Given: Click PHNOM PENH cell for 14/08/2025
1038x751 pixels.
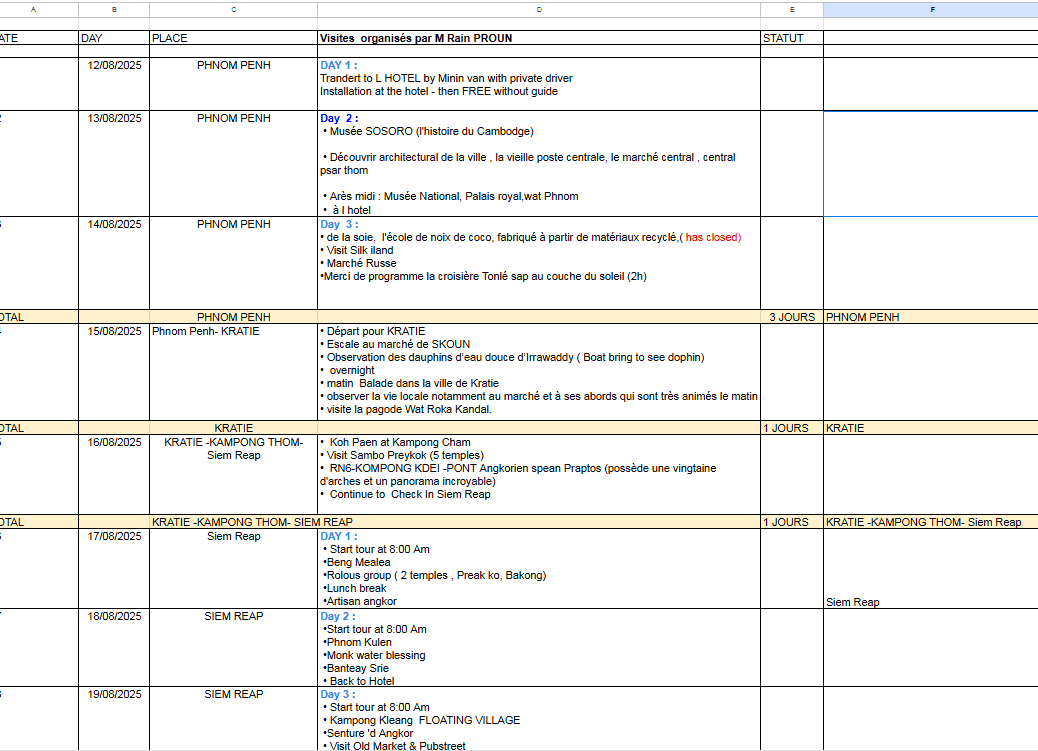Looking at the screenshot, I should [x=234, y=263].
